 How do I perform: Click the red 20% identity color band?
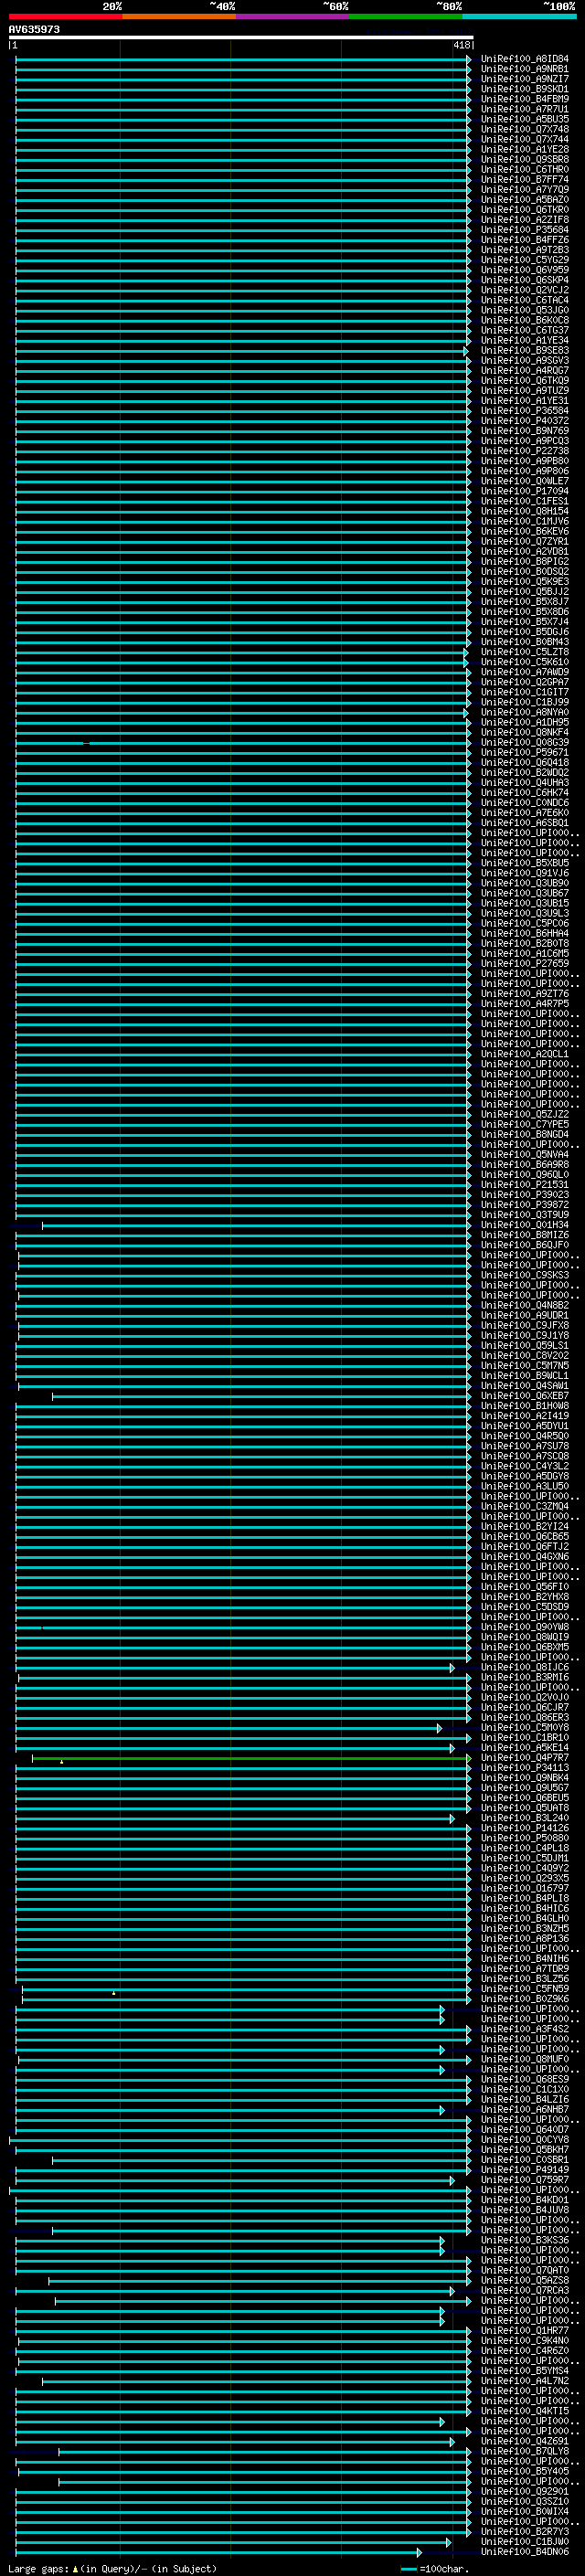[65, 16]
